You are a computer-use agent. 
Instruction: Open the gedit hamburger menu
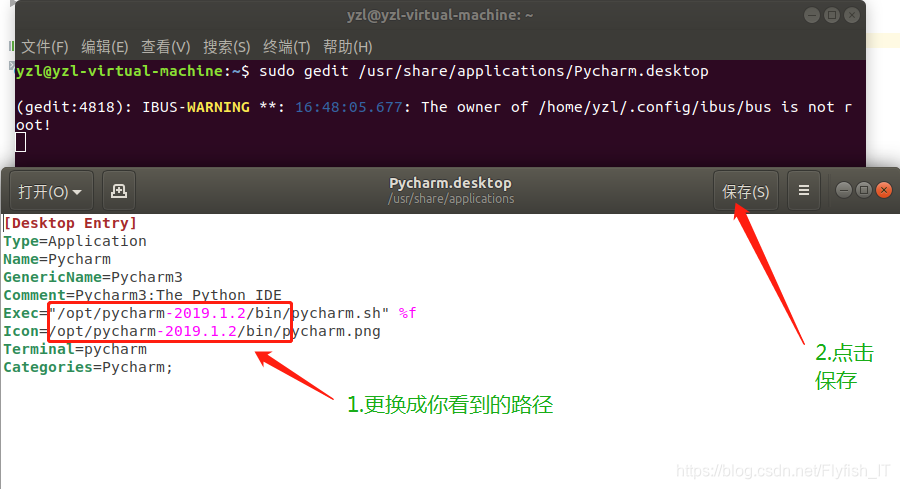coord(804,191)
